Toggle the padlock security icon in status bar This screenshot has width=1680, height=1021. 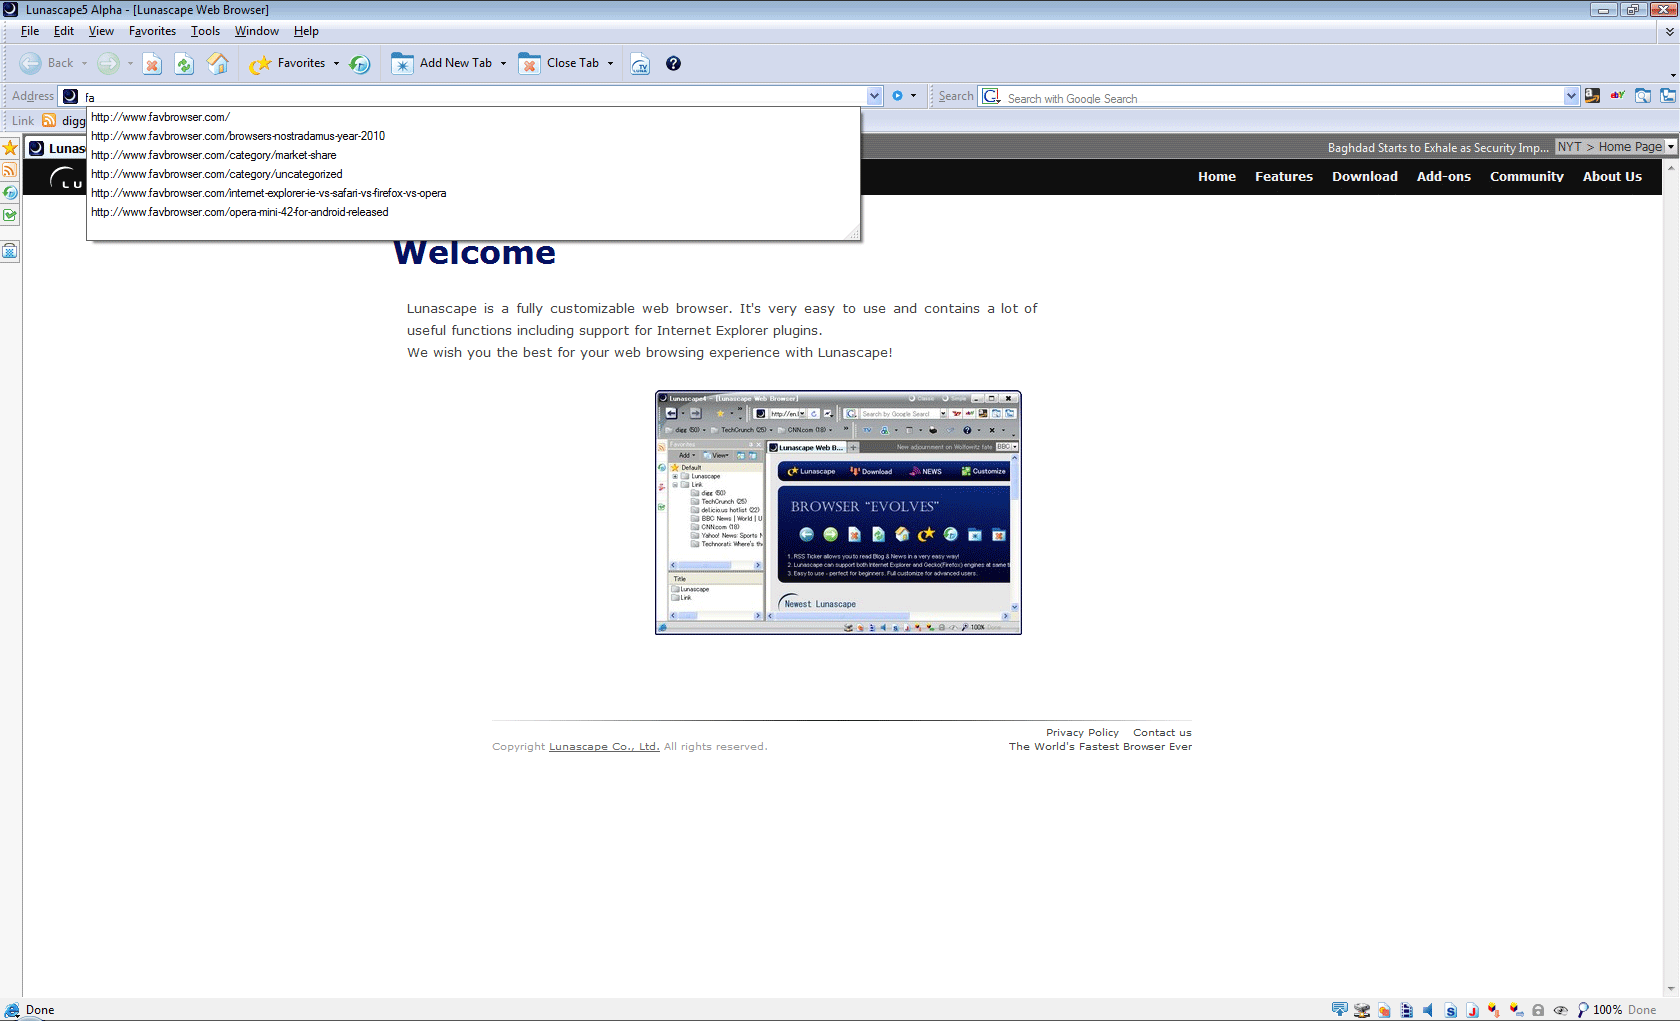coord(1538,1010)
